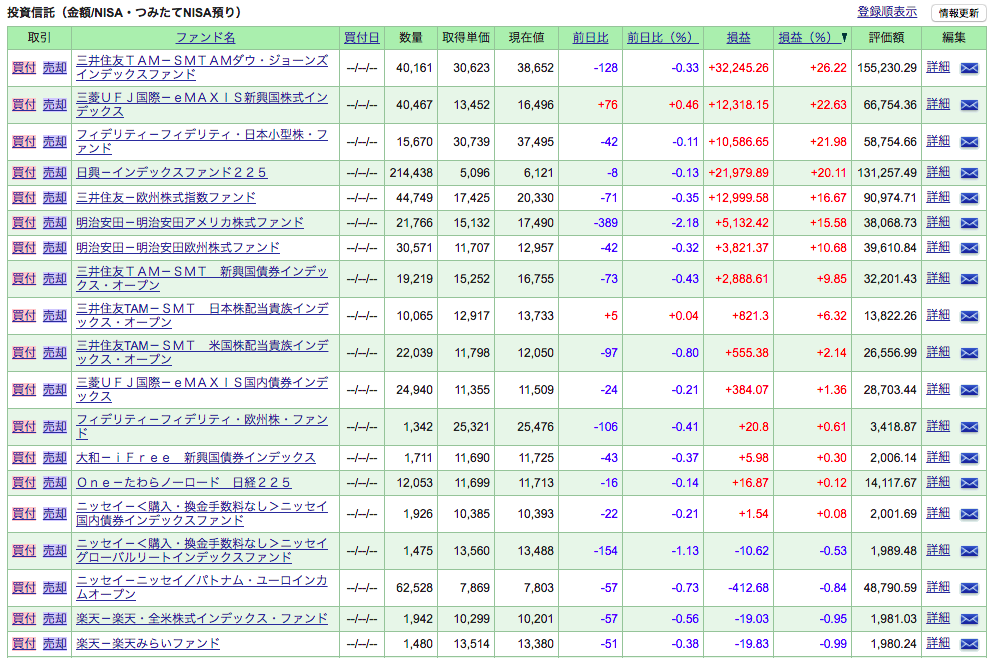996x658 pixels.
Task: Open 日興-インデックスファンド225 fund link
Action: click(x=172, y=173)
